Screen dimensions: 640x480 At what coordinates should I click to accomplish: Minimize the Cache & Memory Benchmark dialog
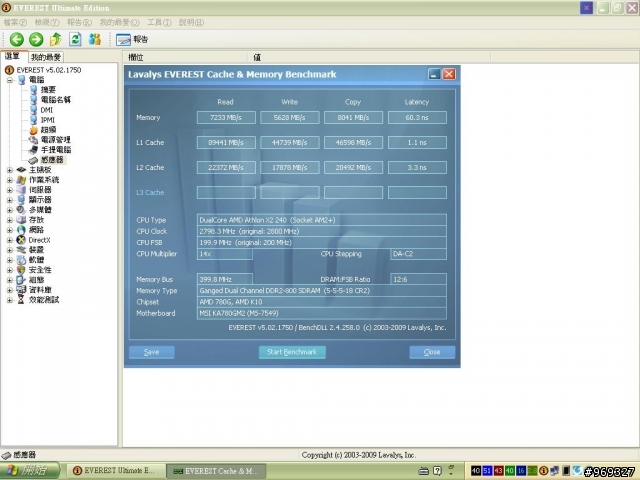pos(434,74)
